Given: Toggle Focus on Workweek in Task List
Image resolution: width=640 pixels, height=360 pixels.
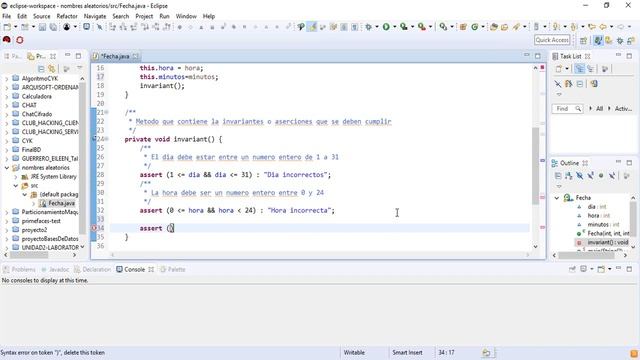Looking at the screenshot, I should pyautogui.click(x=605, y=69).
